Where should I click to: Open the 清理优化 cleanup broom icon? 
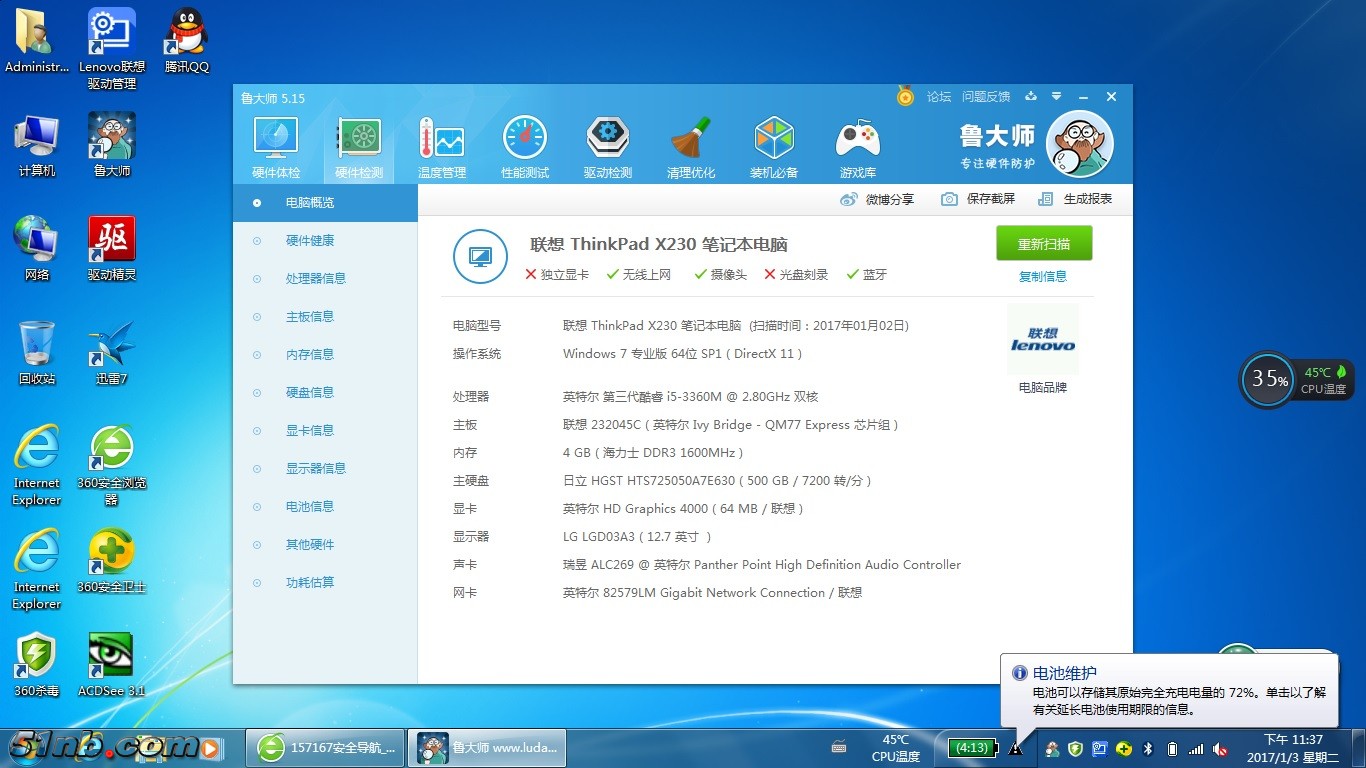pos(690,148)
